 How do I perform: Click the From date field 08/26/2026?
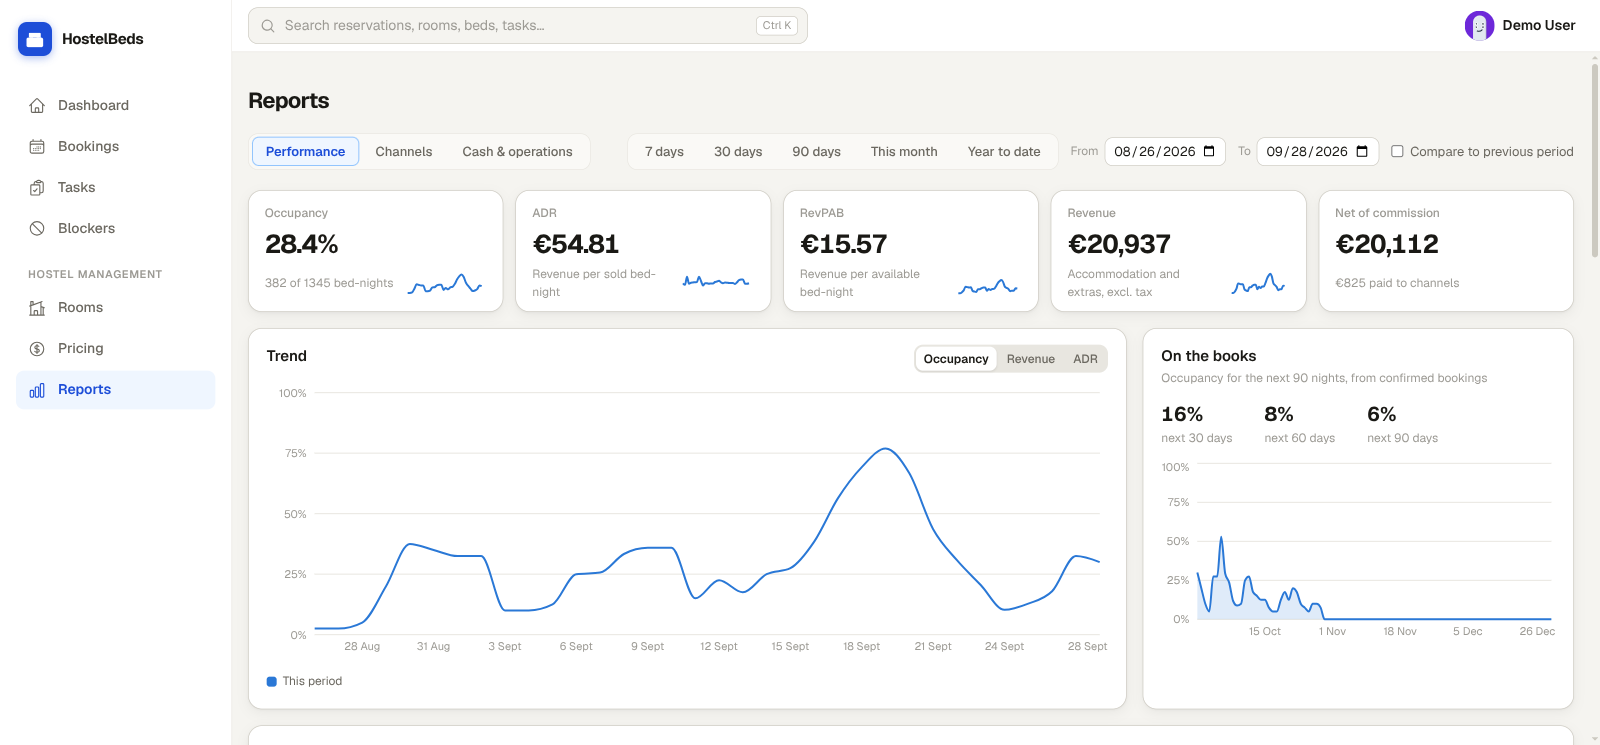(x=1165, y=151)
